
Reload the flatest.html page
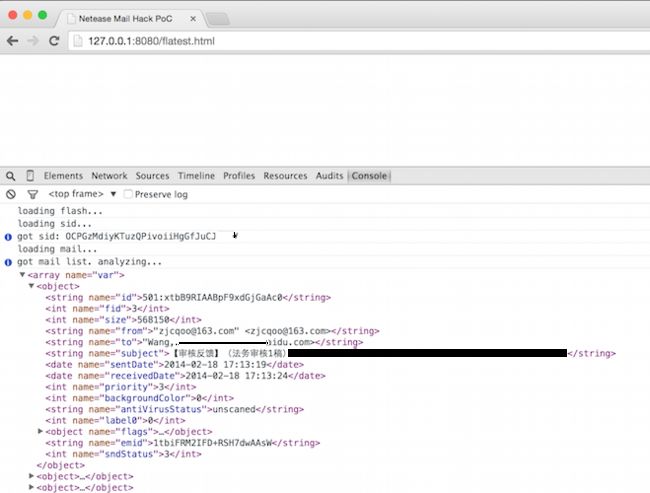click(54, 41)
